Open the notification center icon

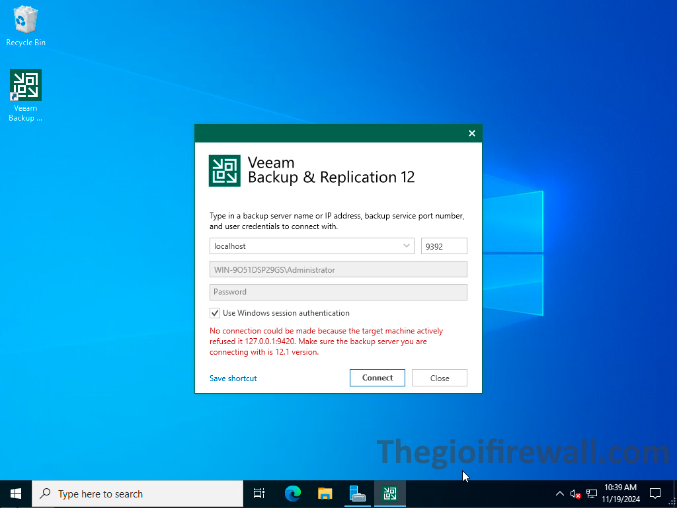(x=655, y=493)
